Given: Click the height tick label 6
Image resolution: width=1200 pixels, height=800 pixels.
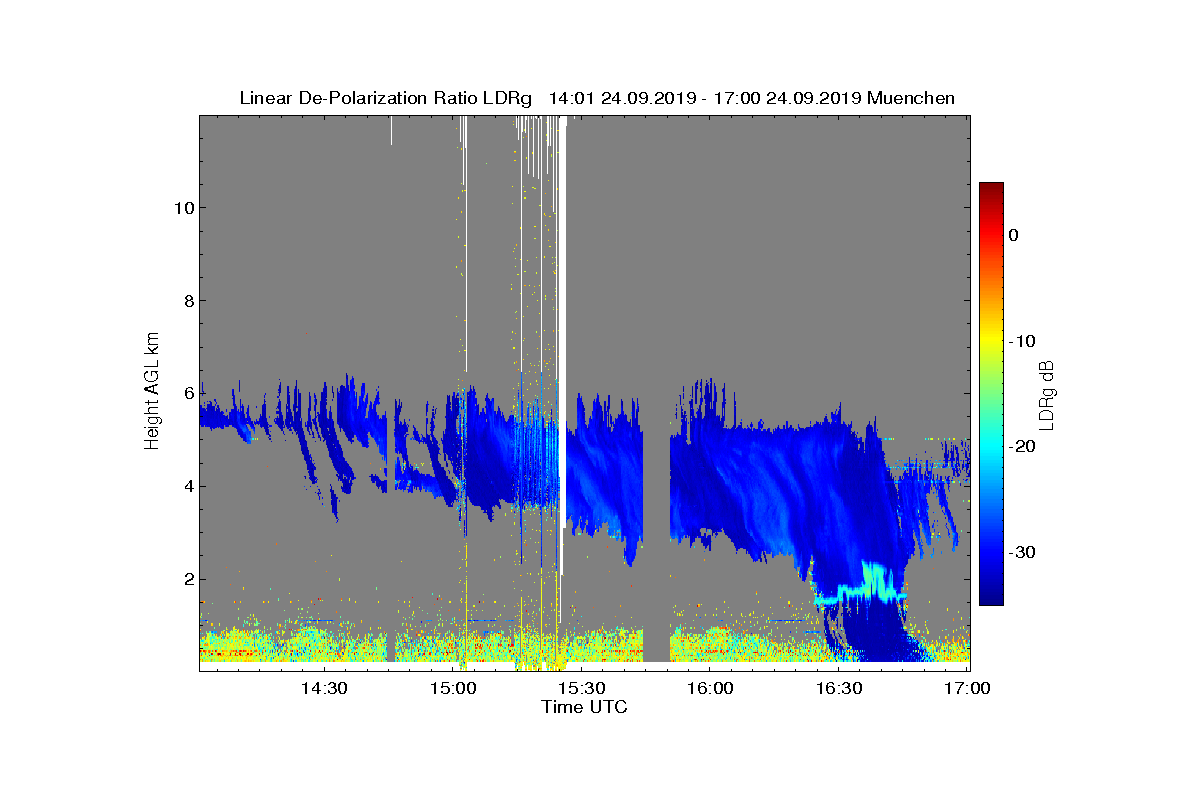Looking at the screenshot, I should (x=188, y=394).
